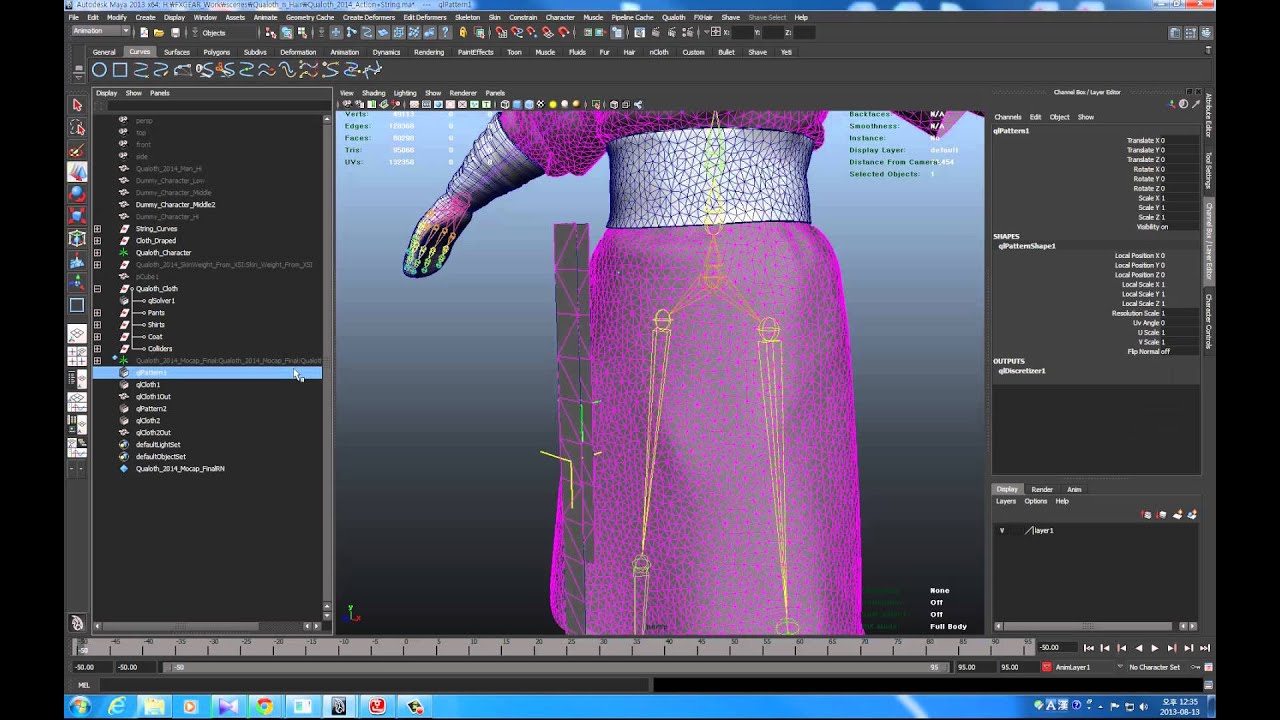Click Flip Normal off in the channel box
Viewport: 1280px width, 720px height.
[1148, 351]
